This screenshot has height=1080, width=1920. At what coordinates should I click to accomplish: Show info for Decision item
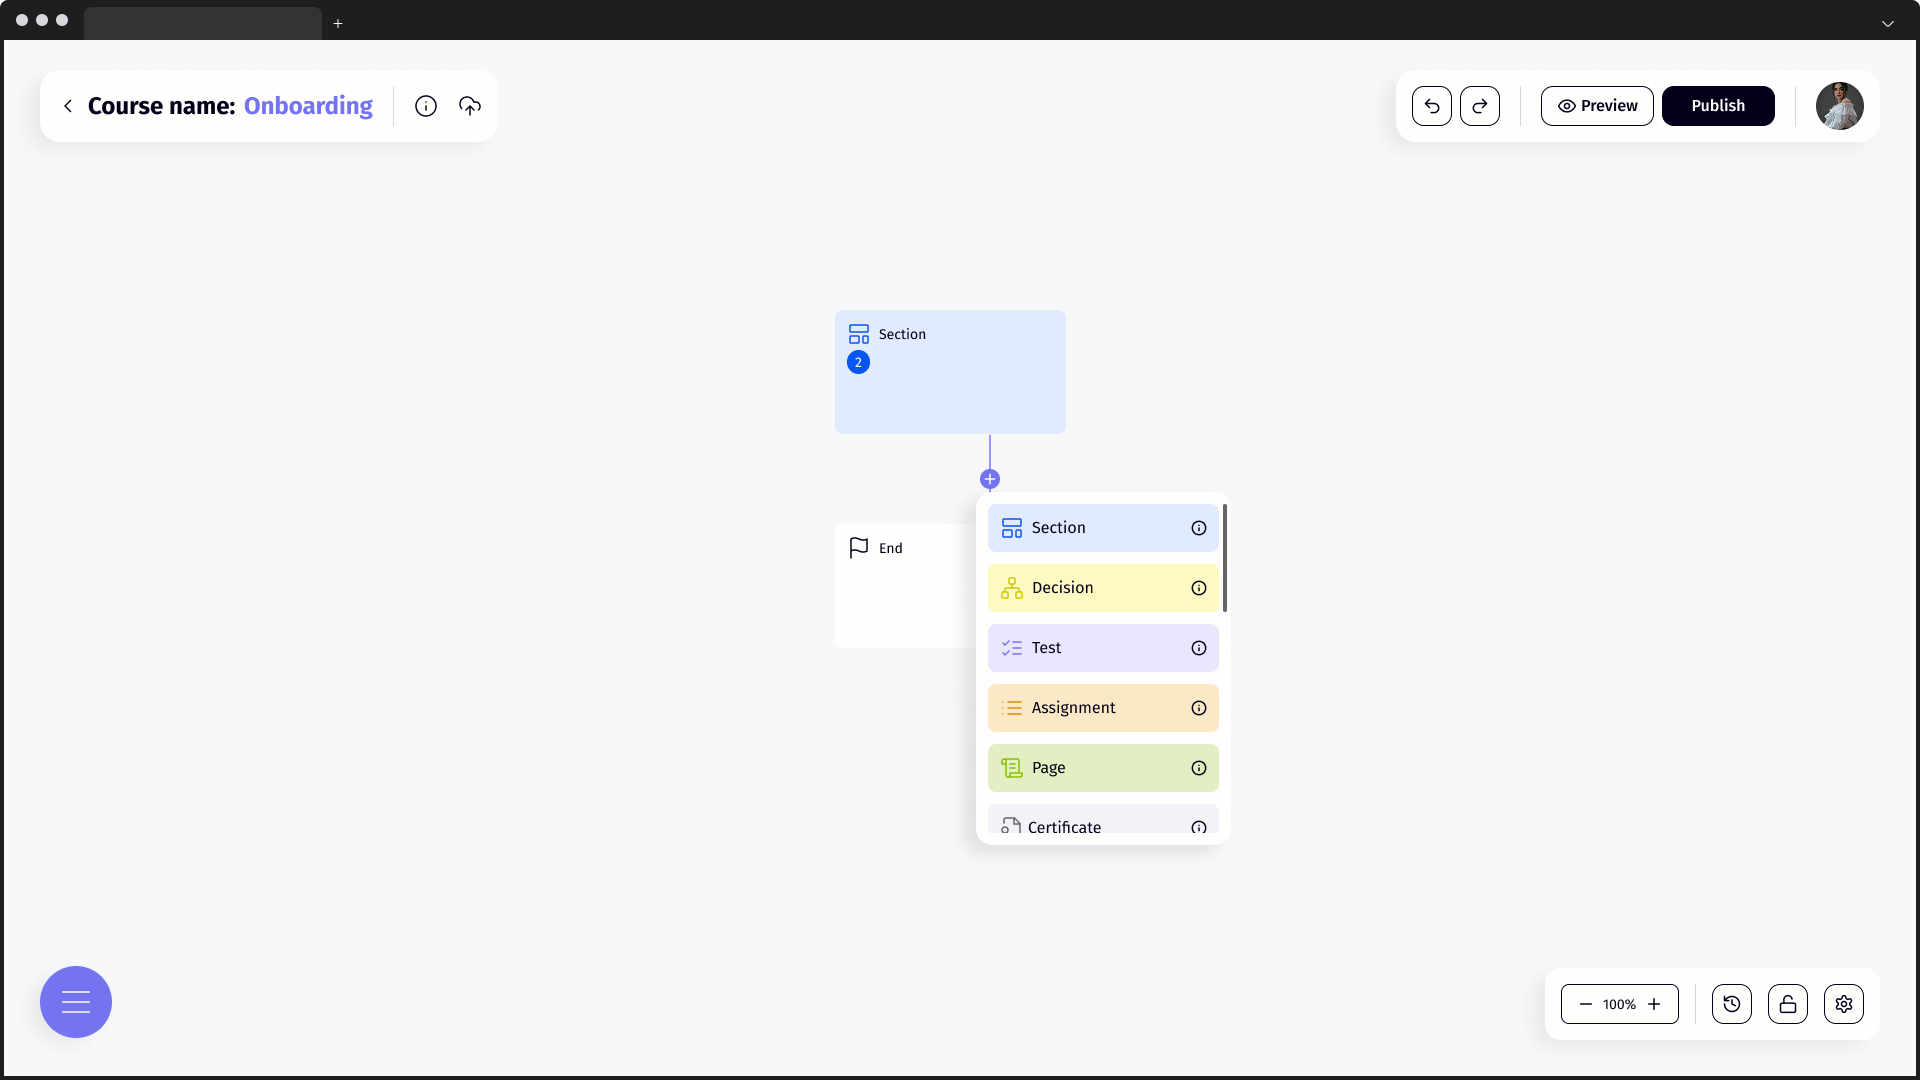tap(1198, 588)
